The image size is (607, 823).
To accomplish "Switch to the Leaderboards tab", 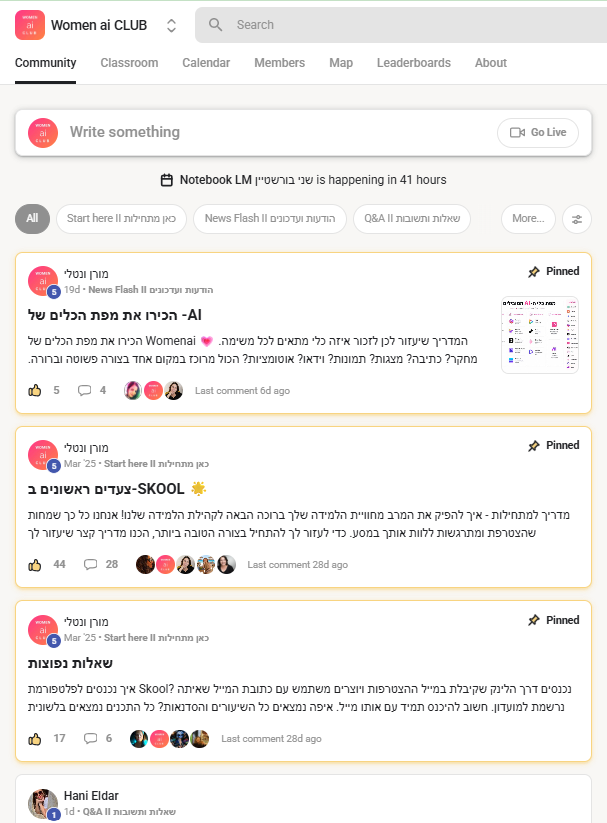I will [414, 63].
